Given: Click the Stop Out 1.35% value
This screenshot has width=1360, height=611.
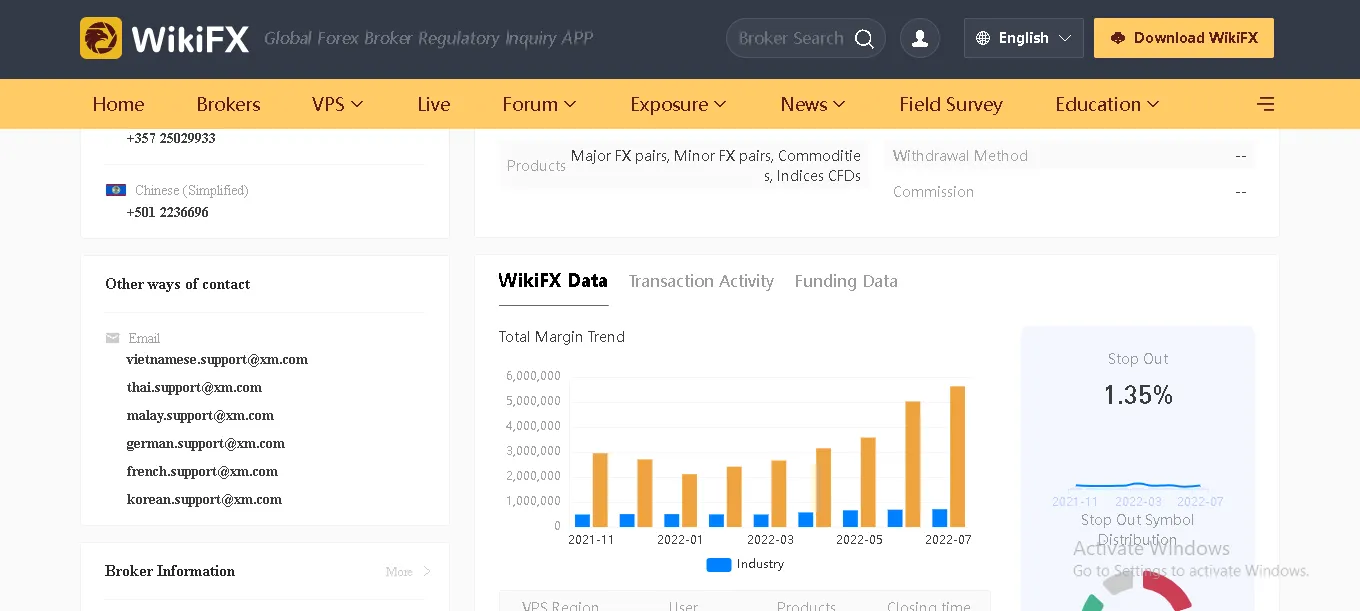Looking at the screenshot, I should [1138, 396].
